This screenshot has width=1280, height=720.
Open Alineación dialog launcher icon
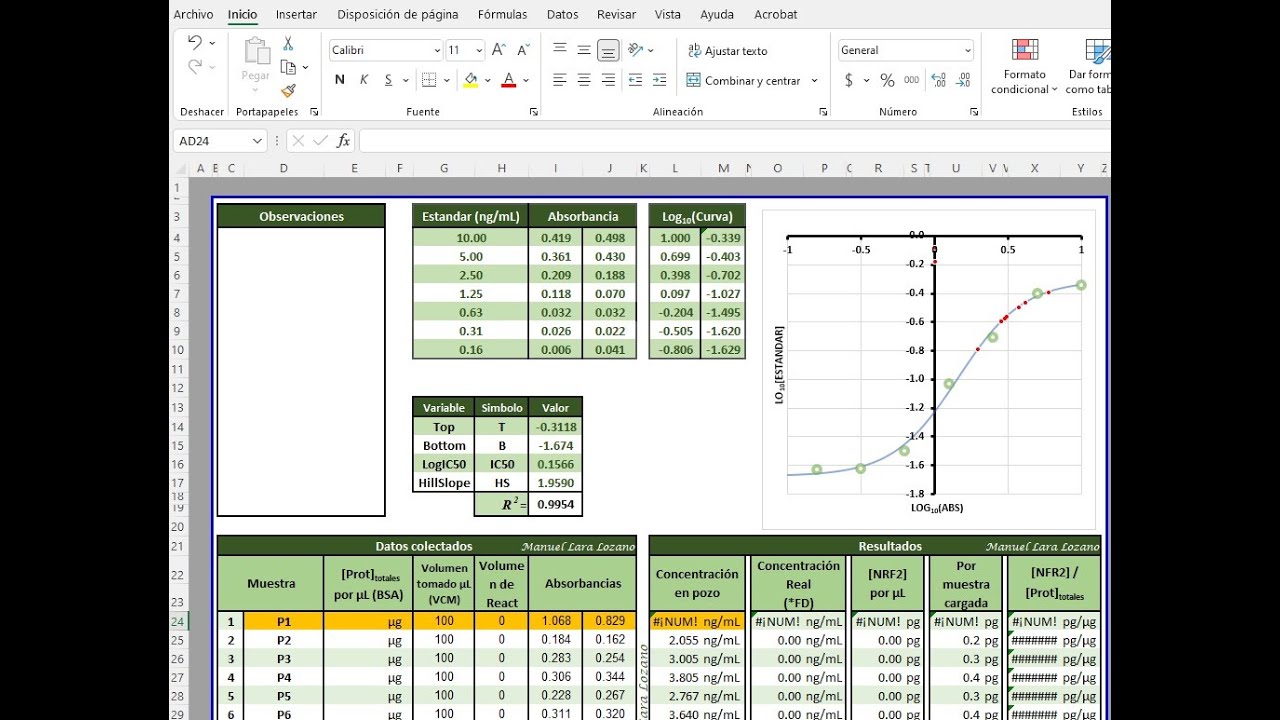[824, 112]
